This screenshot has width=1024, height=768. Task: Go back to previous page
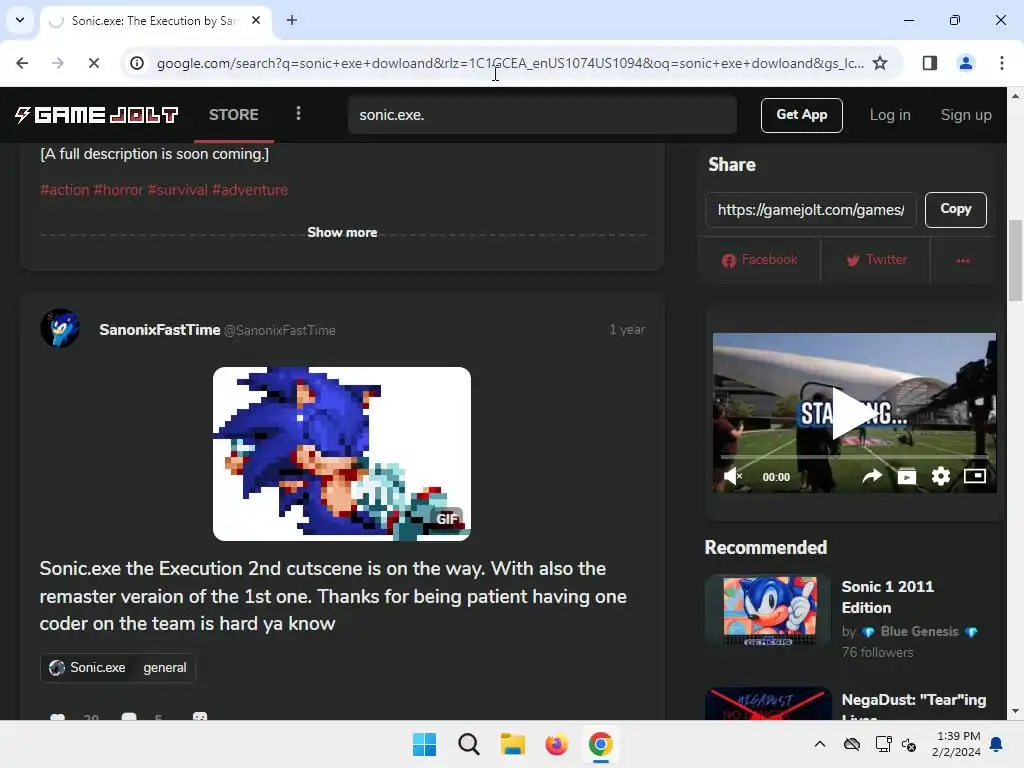point(22,63)
